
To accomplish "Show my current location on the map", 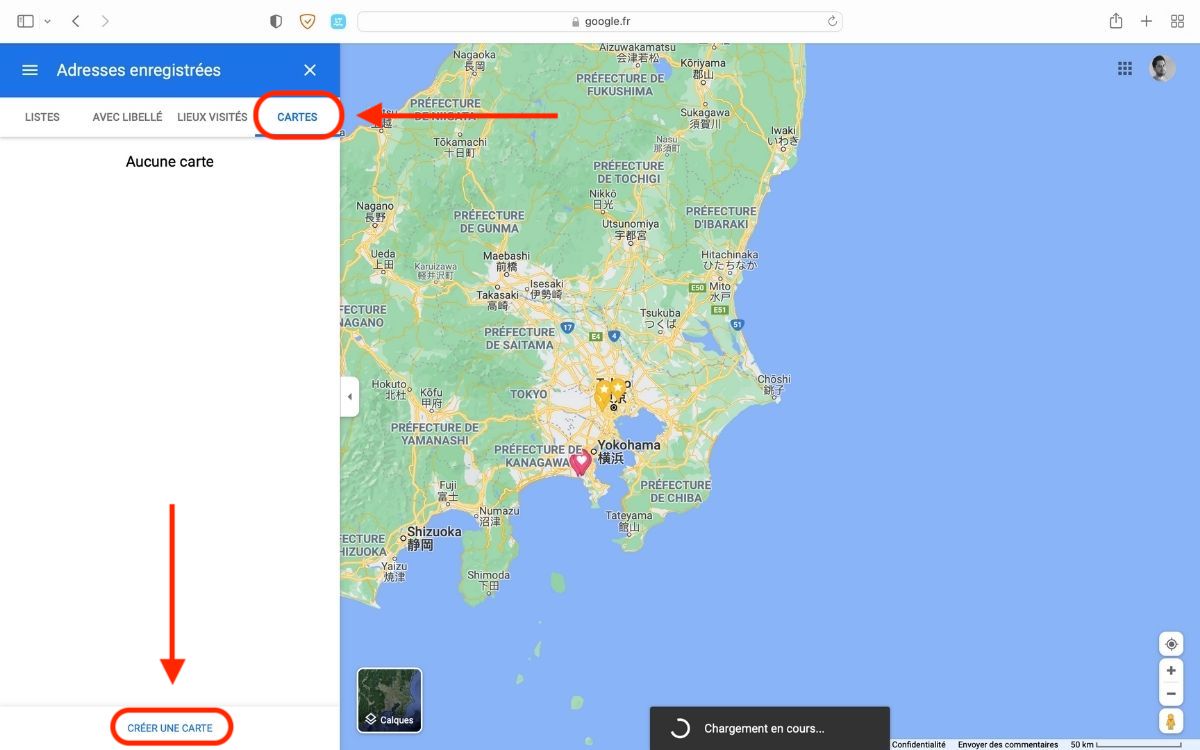I will [1171, 644].
